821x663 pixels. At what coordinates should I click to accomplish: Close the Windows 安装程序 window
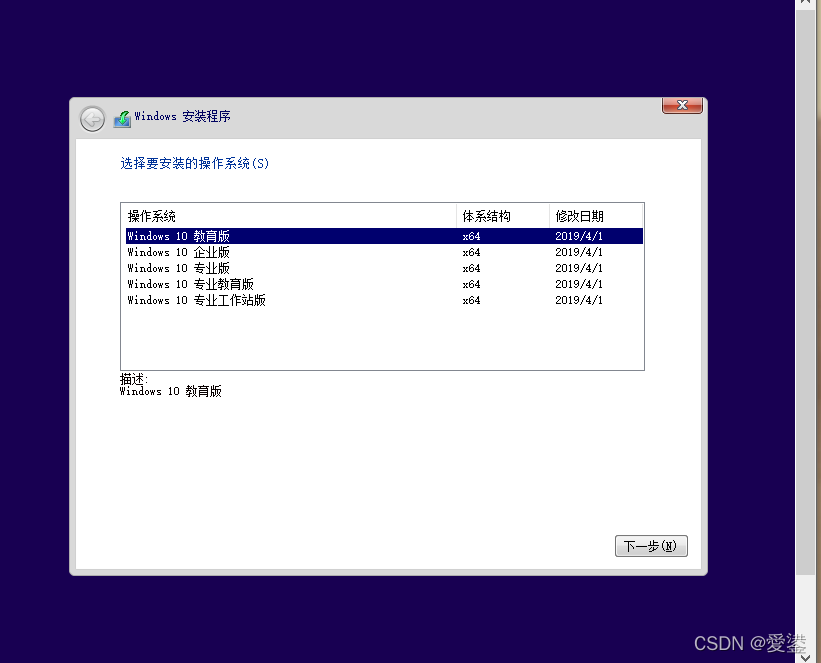tap(682, 105)
